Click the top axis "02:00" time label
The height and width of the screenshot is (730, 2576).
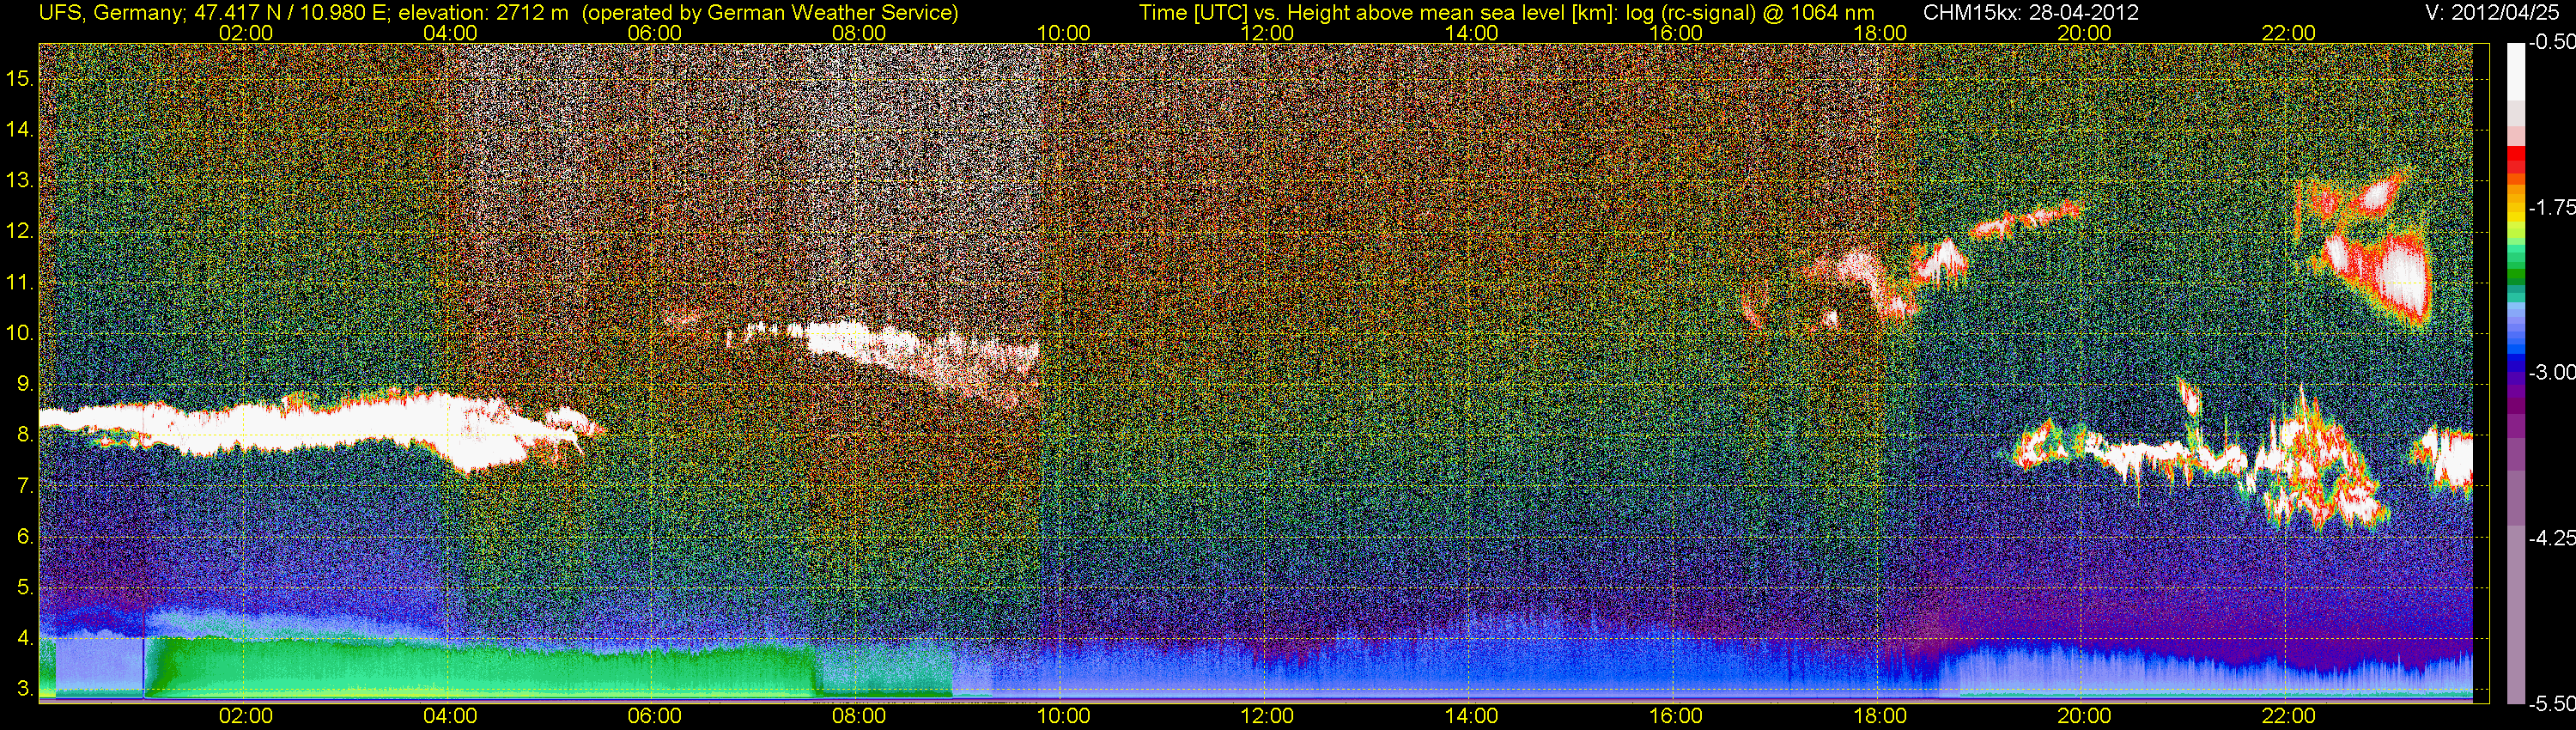coord(246,33)
